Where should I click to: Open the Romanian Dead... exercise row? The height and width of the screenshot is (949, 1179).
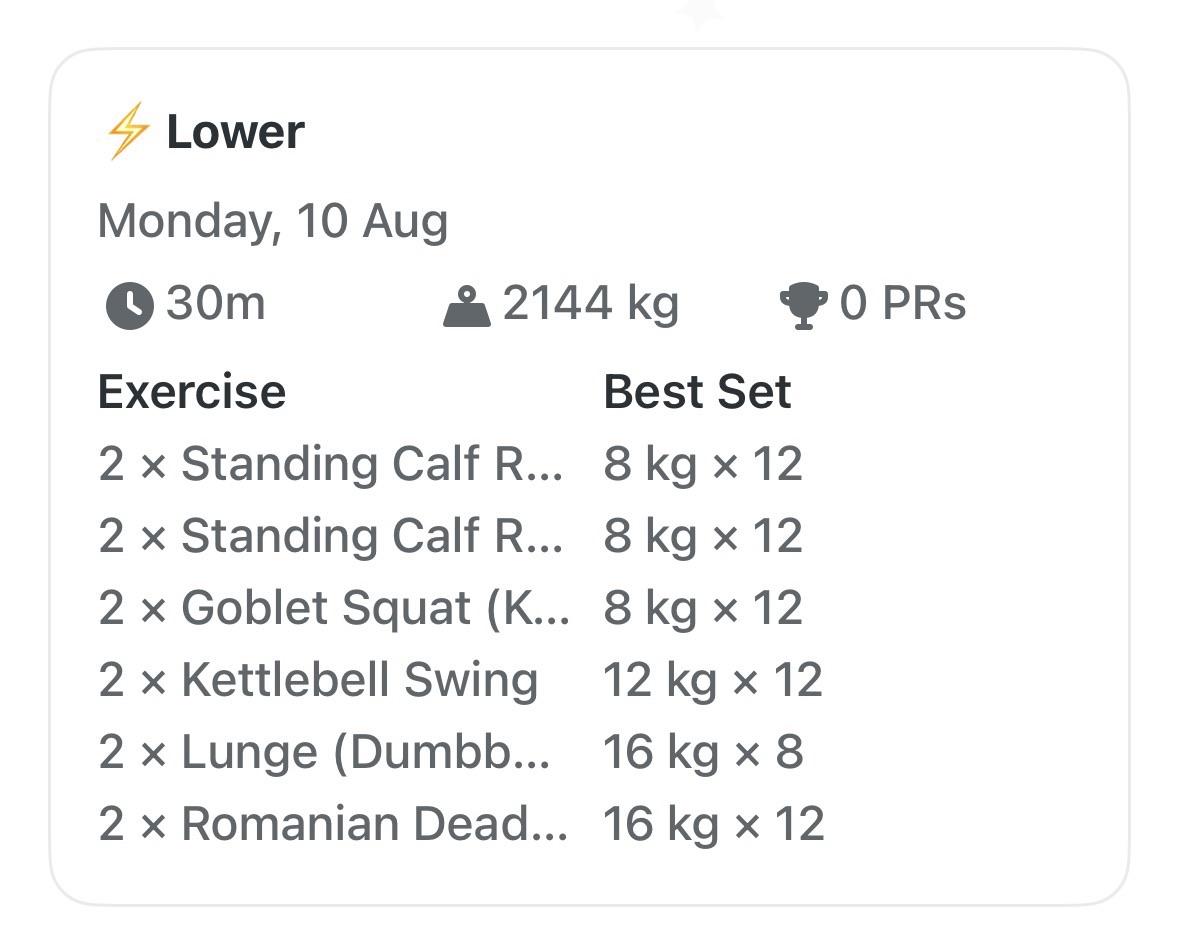461,824
